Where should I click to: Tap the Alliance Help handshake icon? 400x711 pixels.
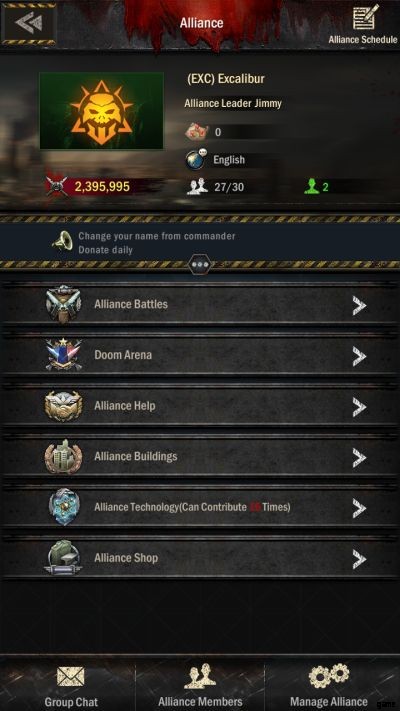[63, 405]
